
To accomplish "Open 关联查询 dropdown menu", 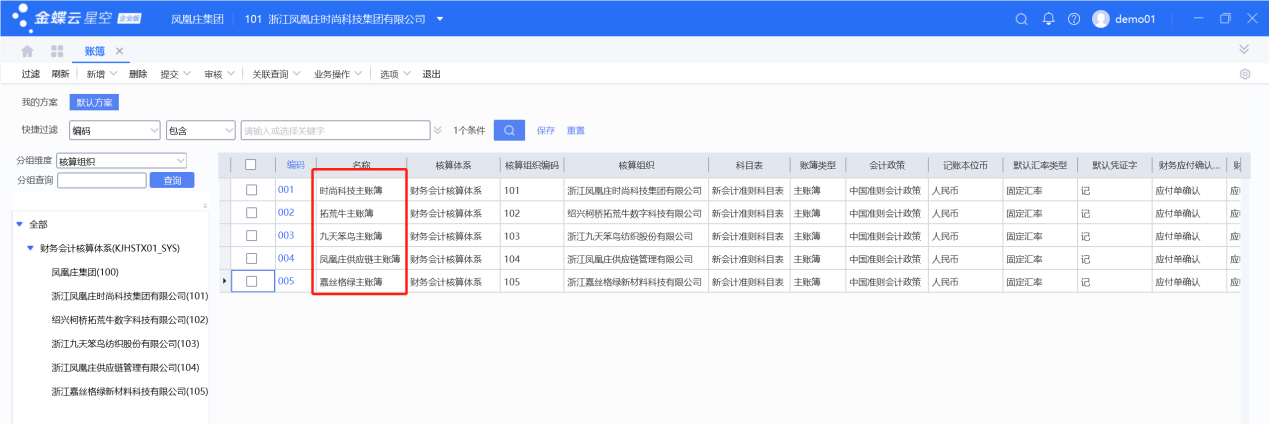I will click(297, 74).
